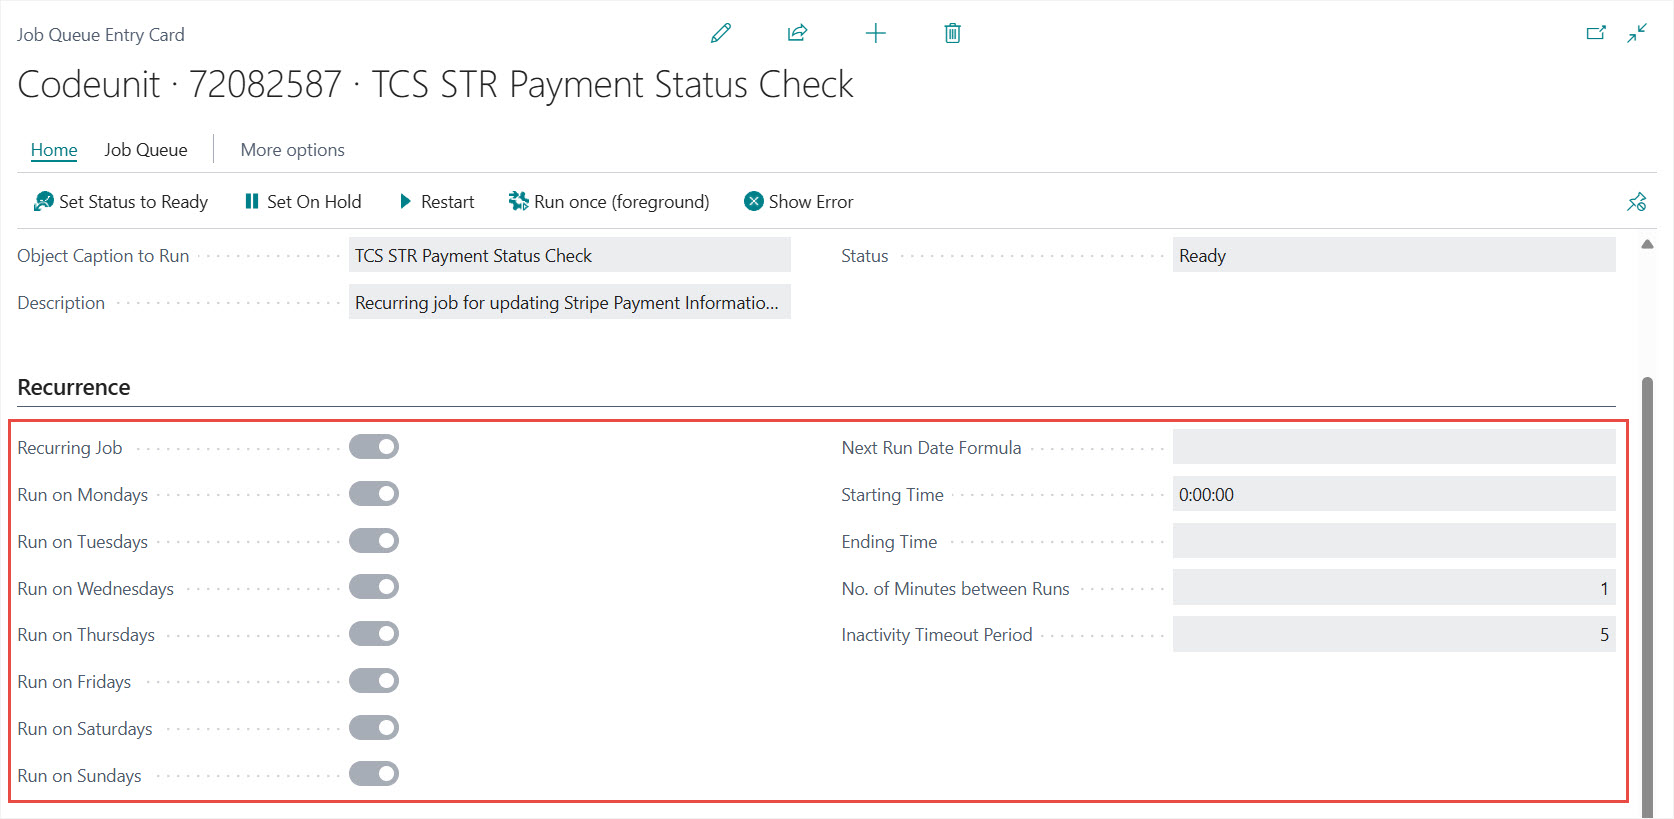Click the pin action bar icon
This screenshot has height=819, width=1674.
1636,202
